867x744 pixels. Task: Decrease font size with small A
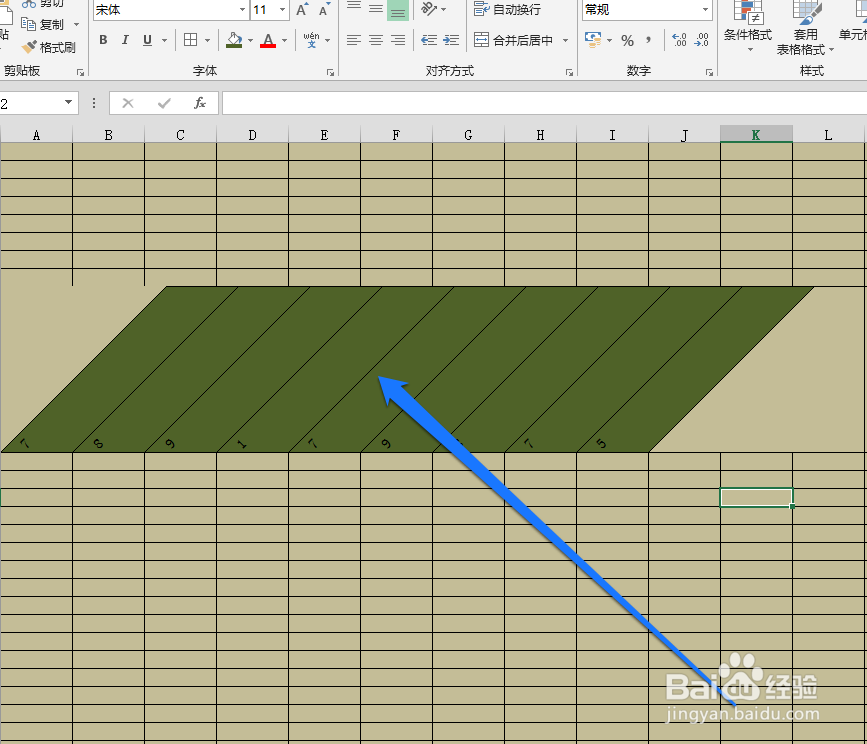click(324, 9)
